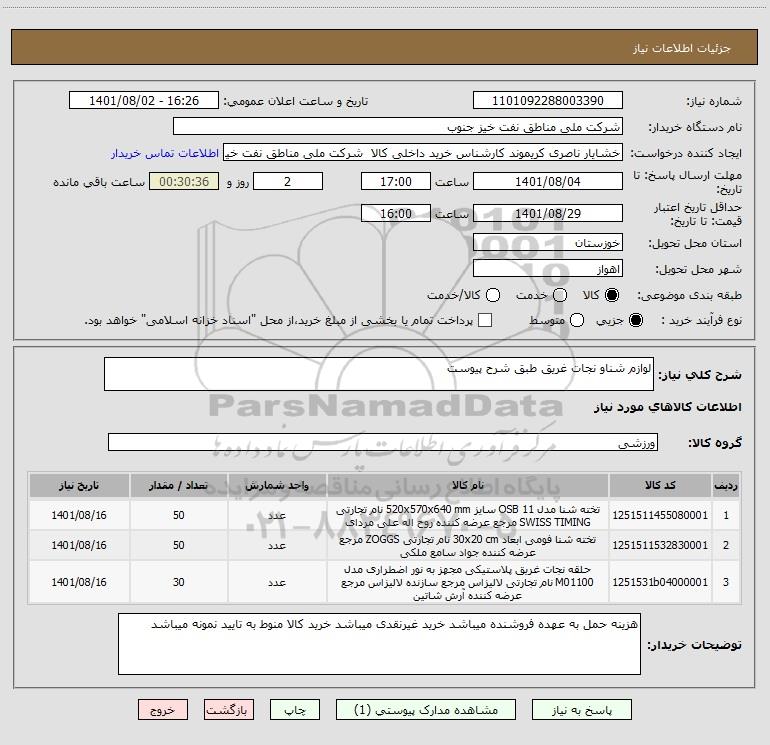Click the response deadline date 1401/08/04 field
770x745 pixels.
548,181
